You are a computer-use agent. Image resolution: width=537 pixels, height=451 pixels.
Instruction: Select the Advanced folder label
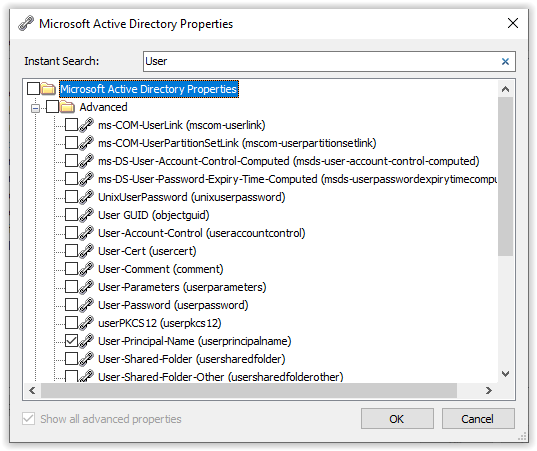pos(103,107)
